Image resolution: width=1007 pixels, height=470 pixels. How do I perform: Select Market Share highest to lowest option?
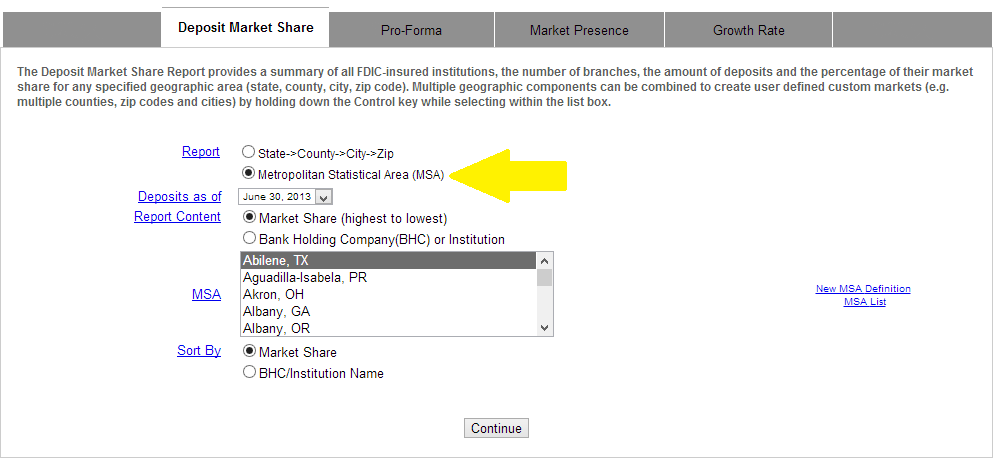248,217
